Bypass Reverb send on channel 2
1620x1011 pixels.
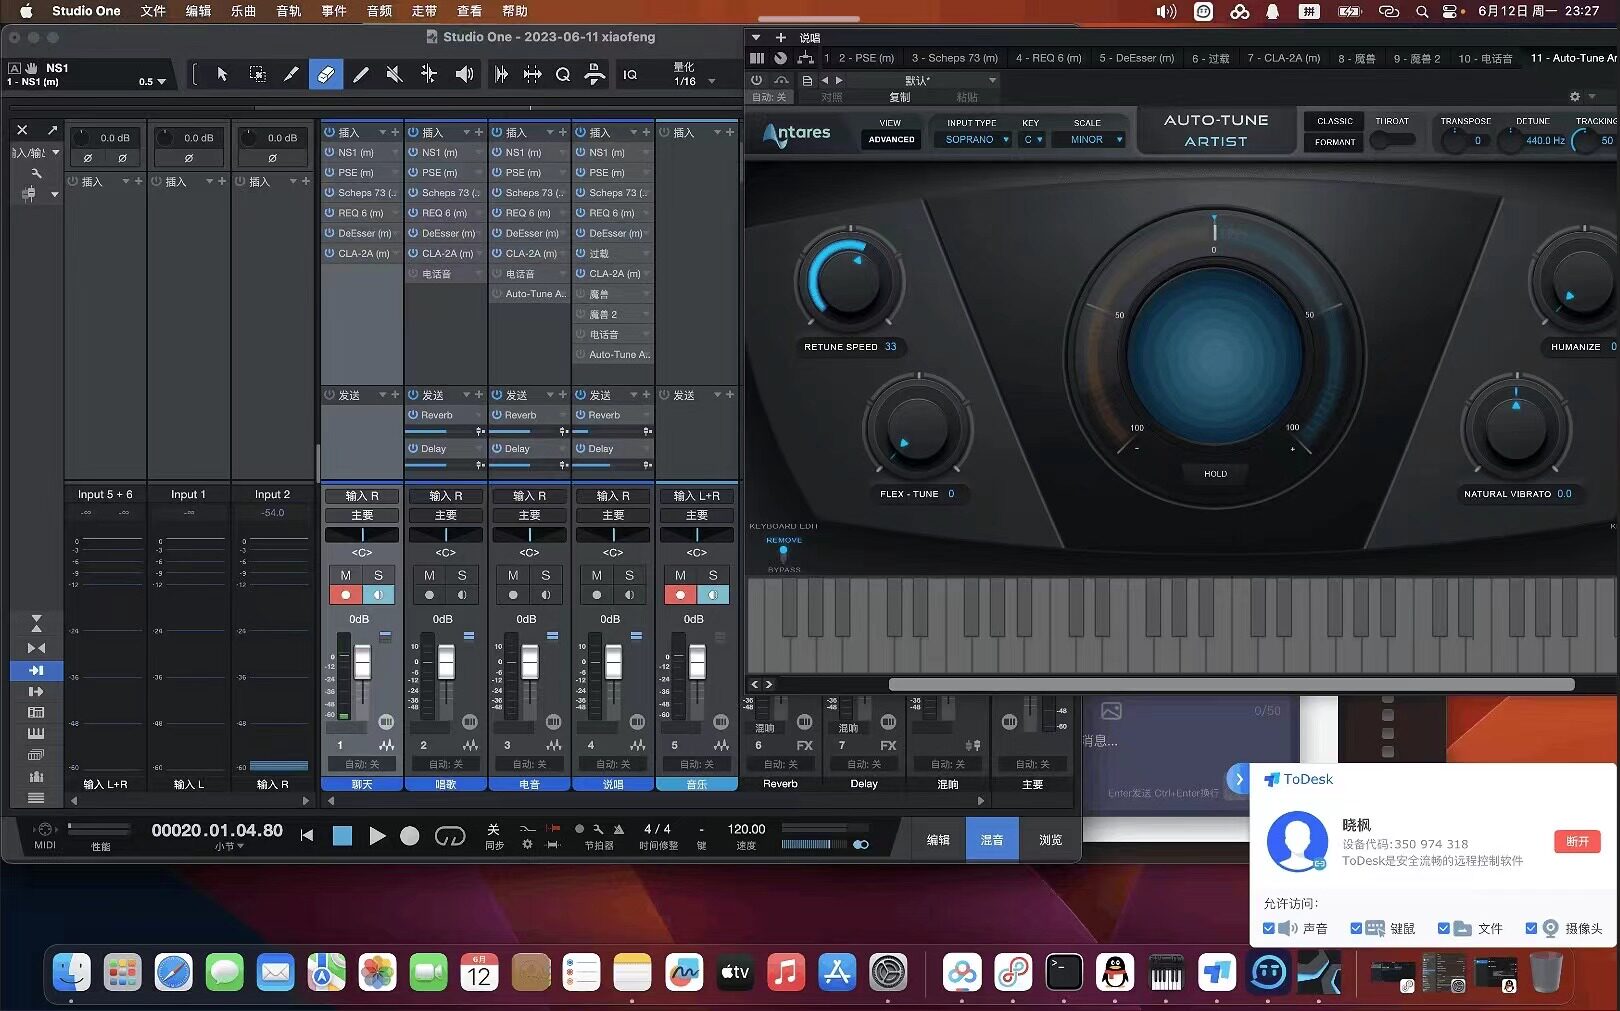click(x=413, y=415)
